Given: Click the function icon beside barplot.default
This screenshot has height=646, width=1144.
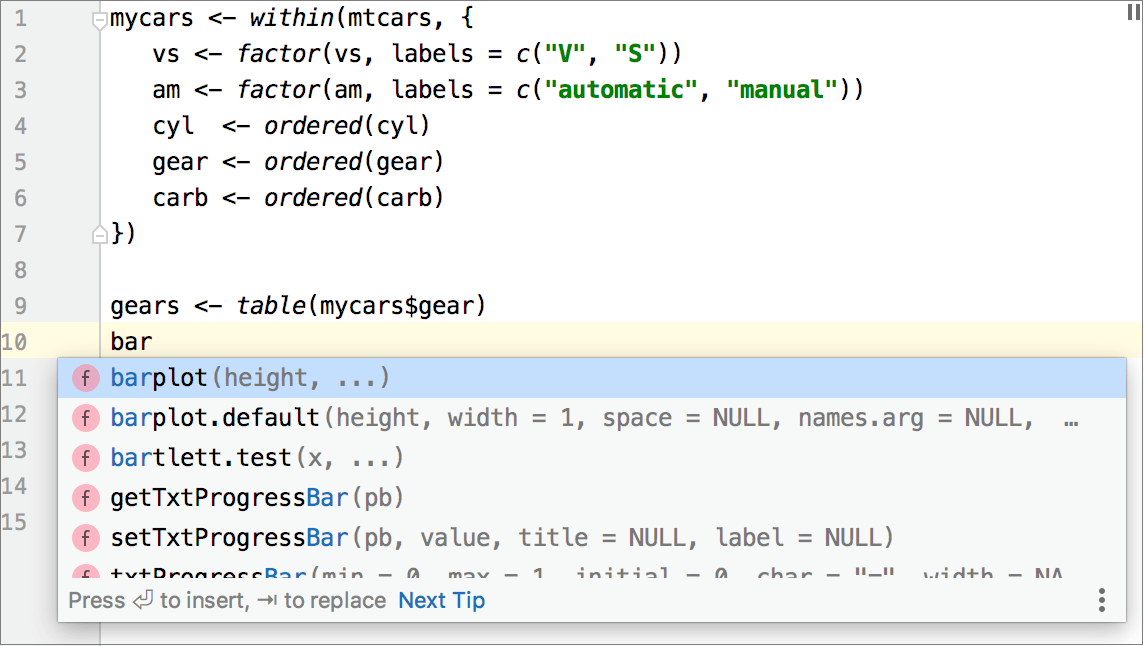Looking at the screenshot, I should click(x=85, y=418).
